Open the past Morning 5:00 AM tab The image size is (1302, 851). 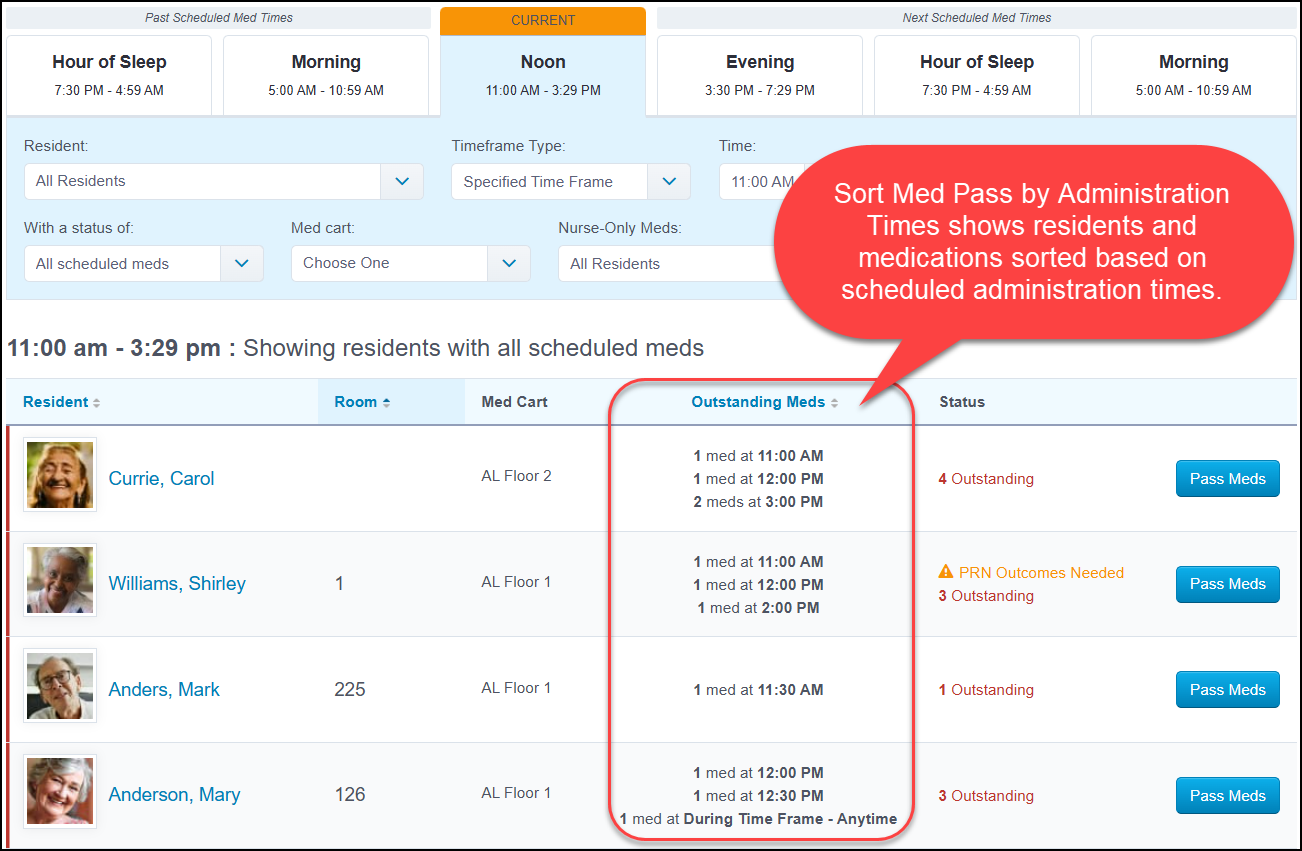(x=326, y=75)
